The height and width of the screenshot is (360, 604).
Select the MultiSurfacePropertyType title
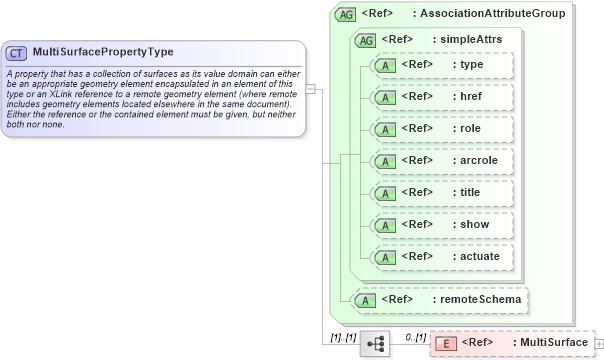(x=103, y=52)
